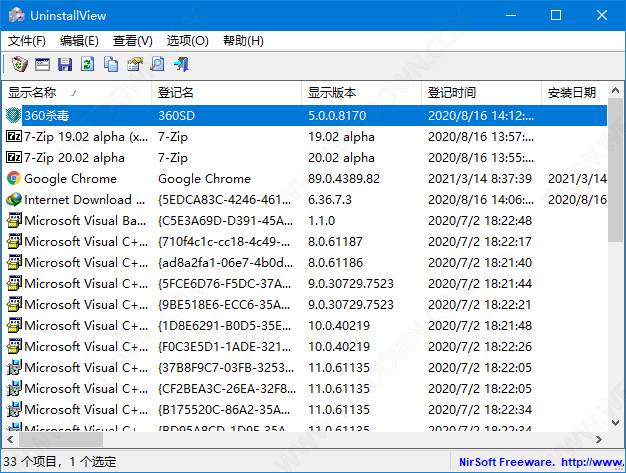
Task: Open the NirSoft Freeware link in status bar
Action: tap(541, 462)
